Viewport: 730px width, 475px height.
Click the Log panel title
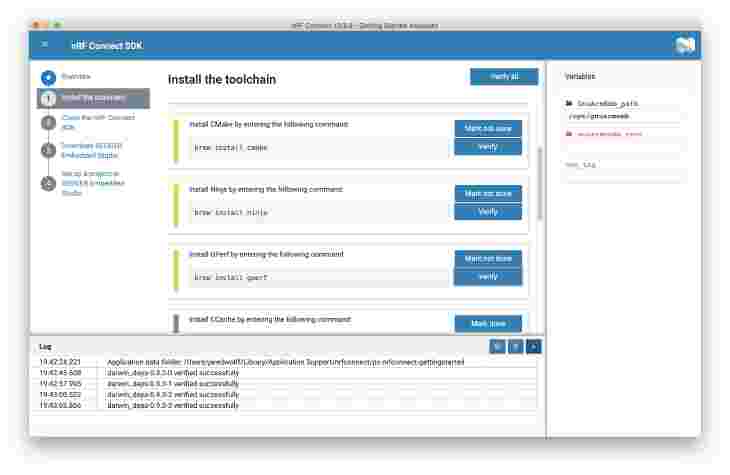pyautogui.click(x=45, y=346)
